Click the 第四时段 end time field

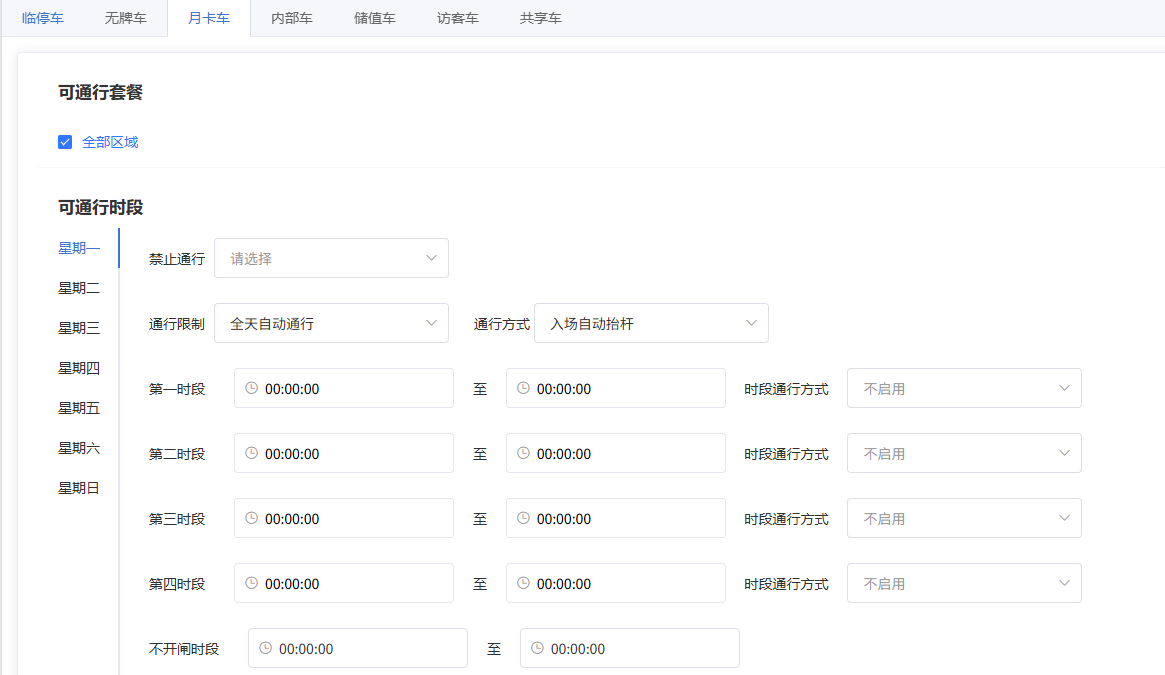pos(615,583)
